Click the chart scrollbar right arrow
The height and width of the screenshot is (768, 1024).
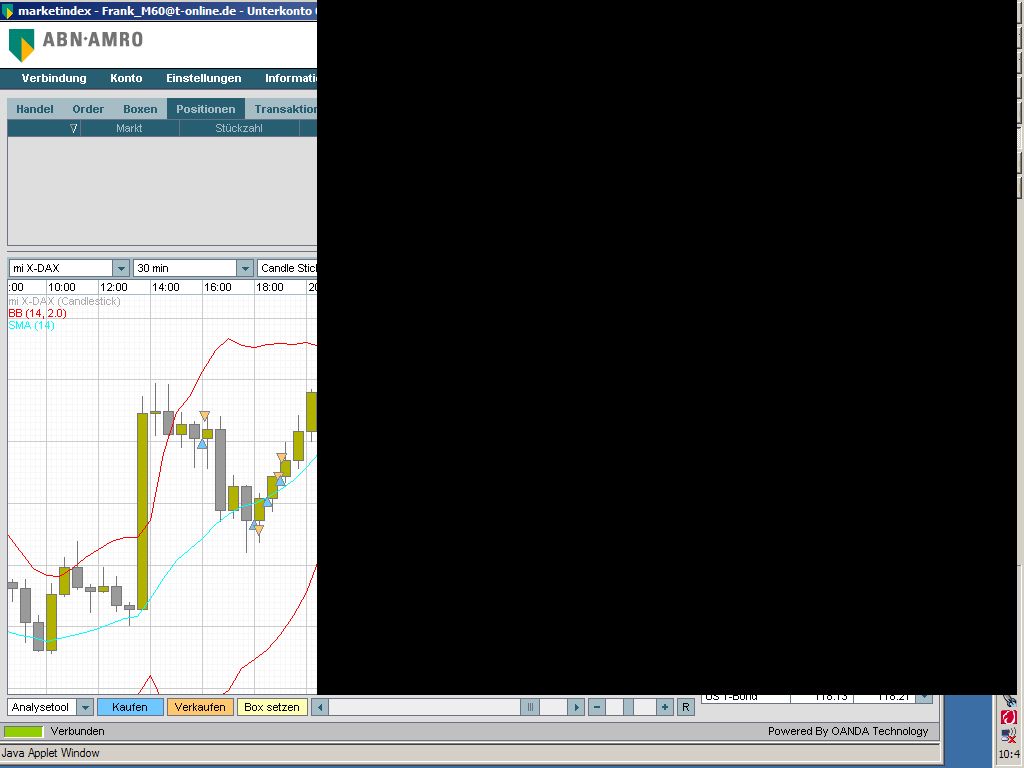575,707
